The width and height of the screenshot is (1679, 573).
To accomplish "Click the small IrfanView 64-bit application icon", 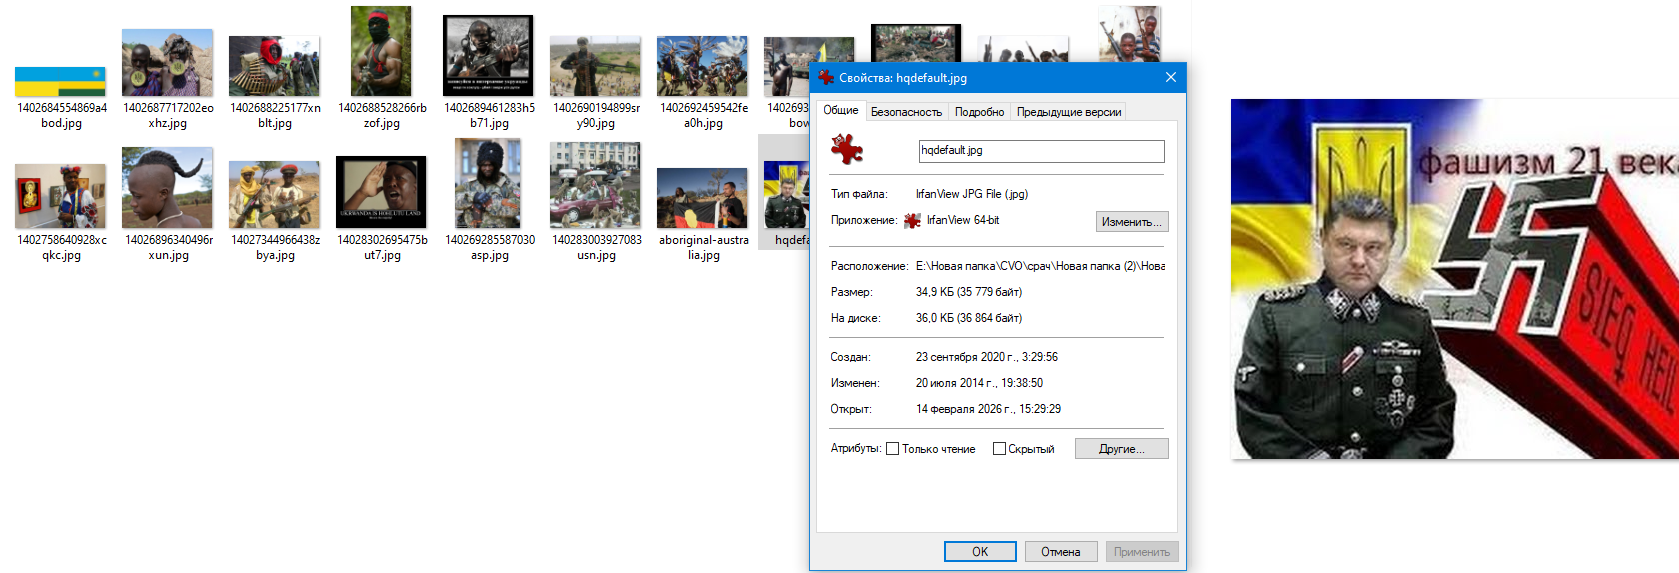I will (912, 221).
